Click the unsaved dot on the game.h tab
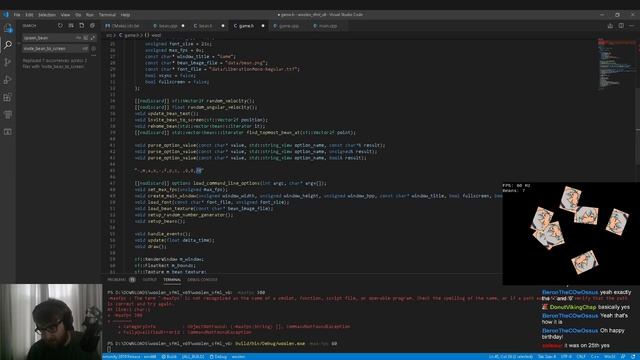The height and width of the screenshot is (360, 640). tap(263, 26)
